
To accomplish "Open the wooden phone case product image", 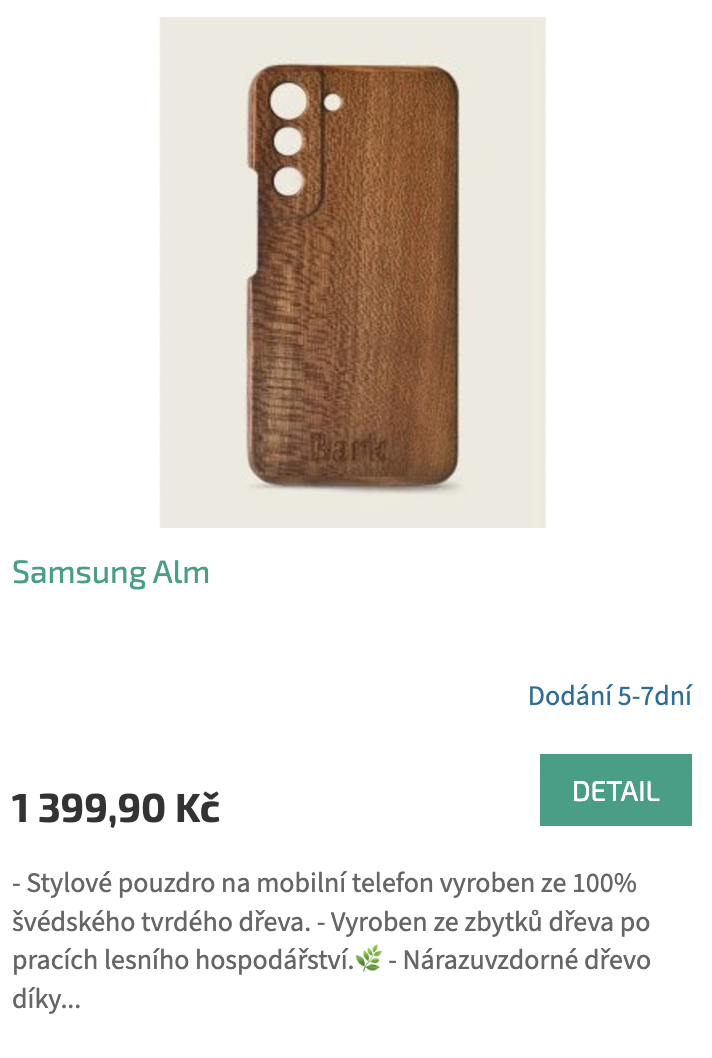I will 352,273.
